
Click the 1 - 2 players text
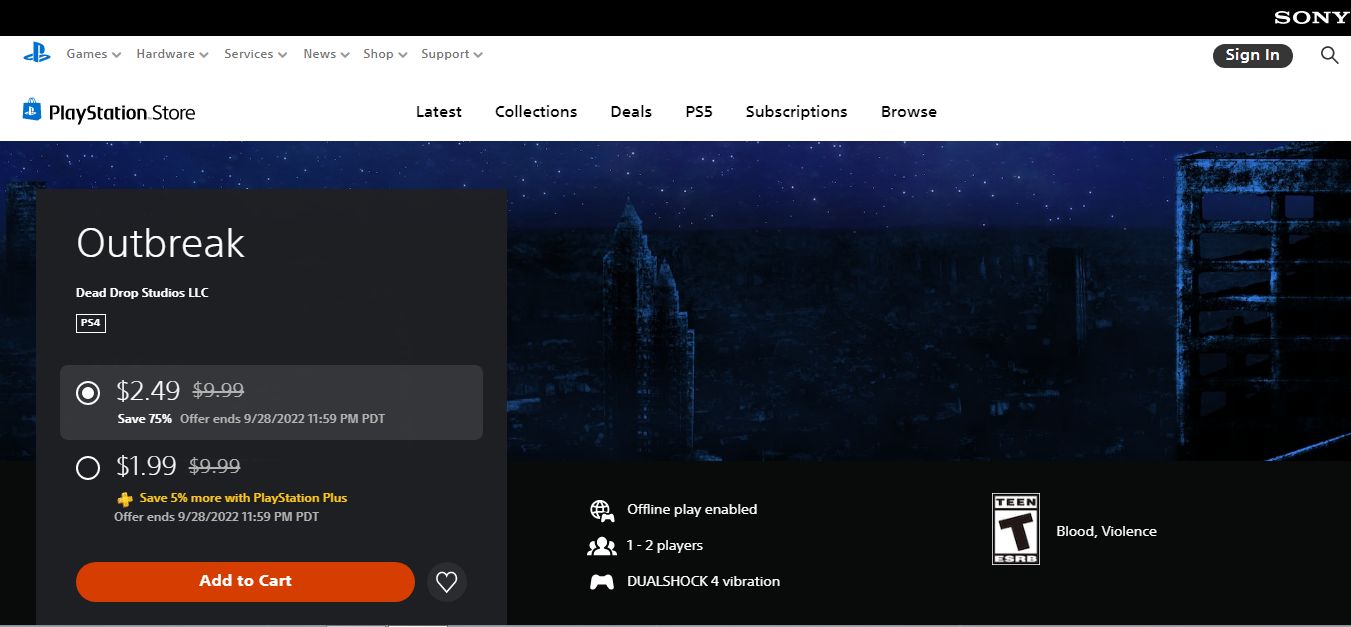665,546
